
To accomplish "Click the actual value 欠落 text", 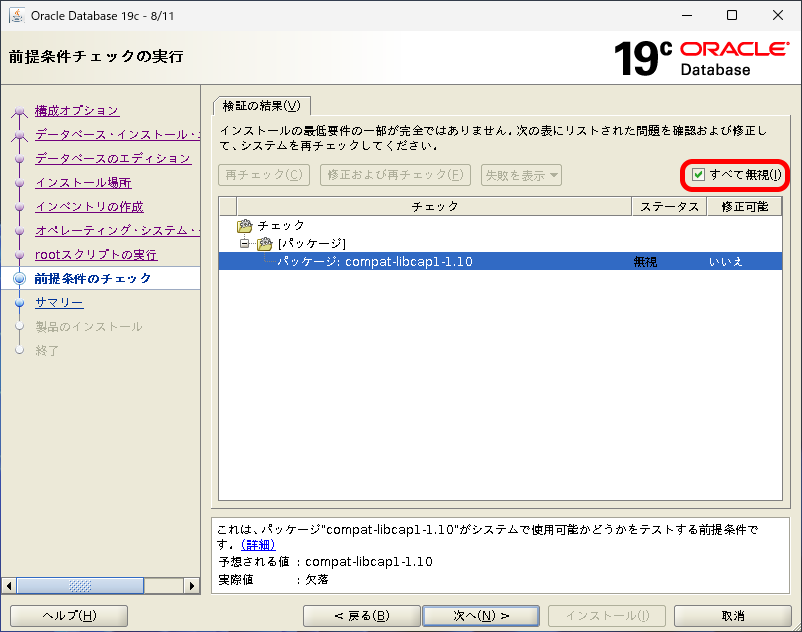I will [x=317, y=579].
